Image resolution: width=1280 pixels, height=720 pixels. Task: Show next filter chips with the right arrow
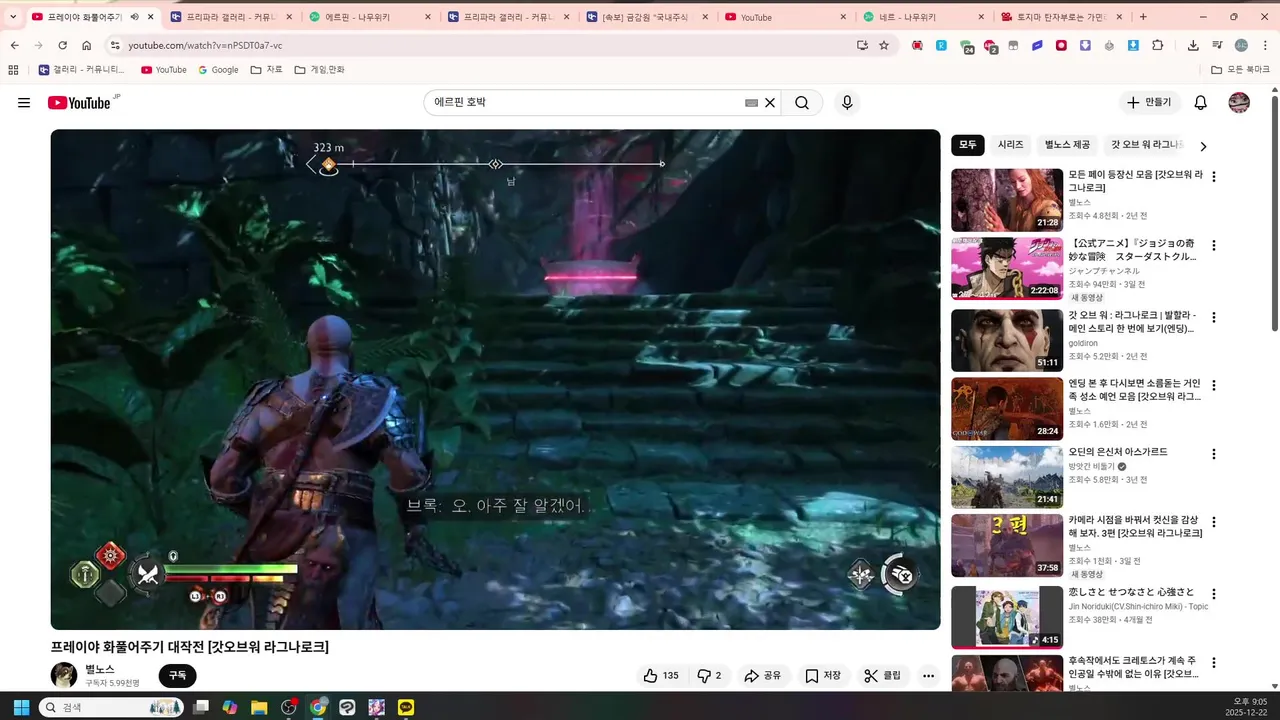(1203, 146)
